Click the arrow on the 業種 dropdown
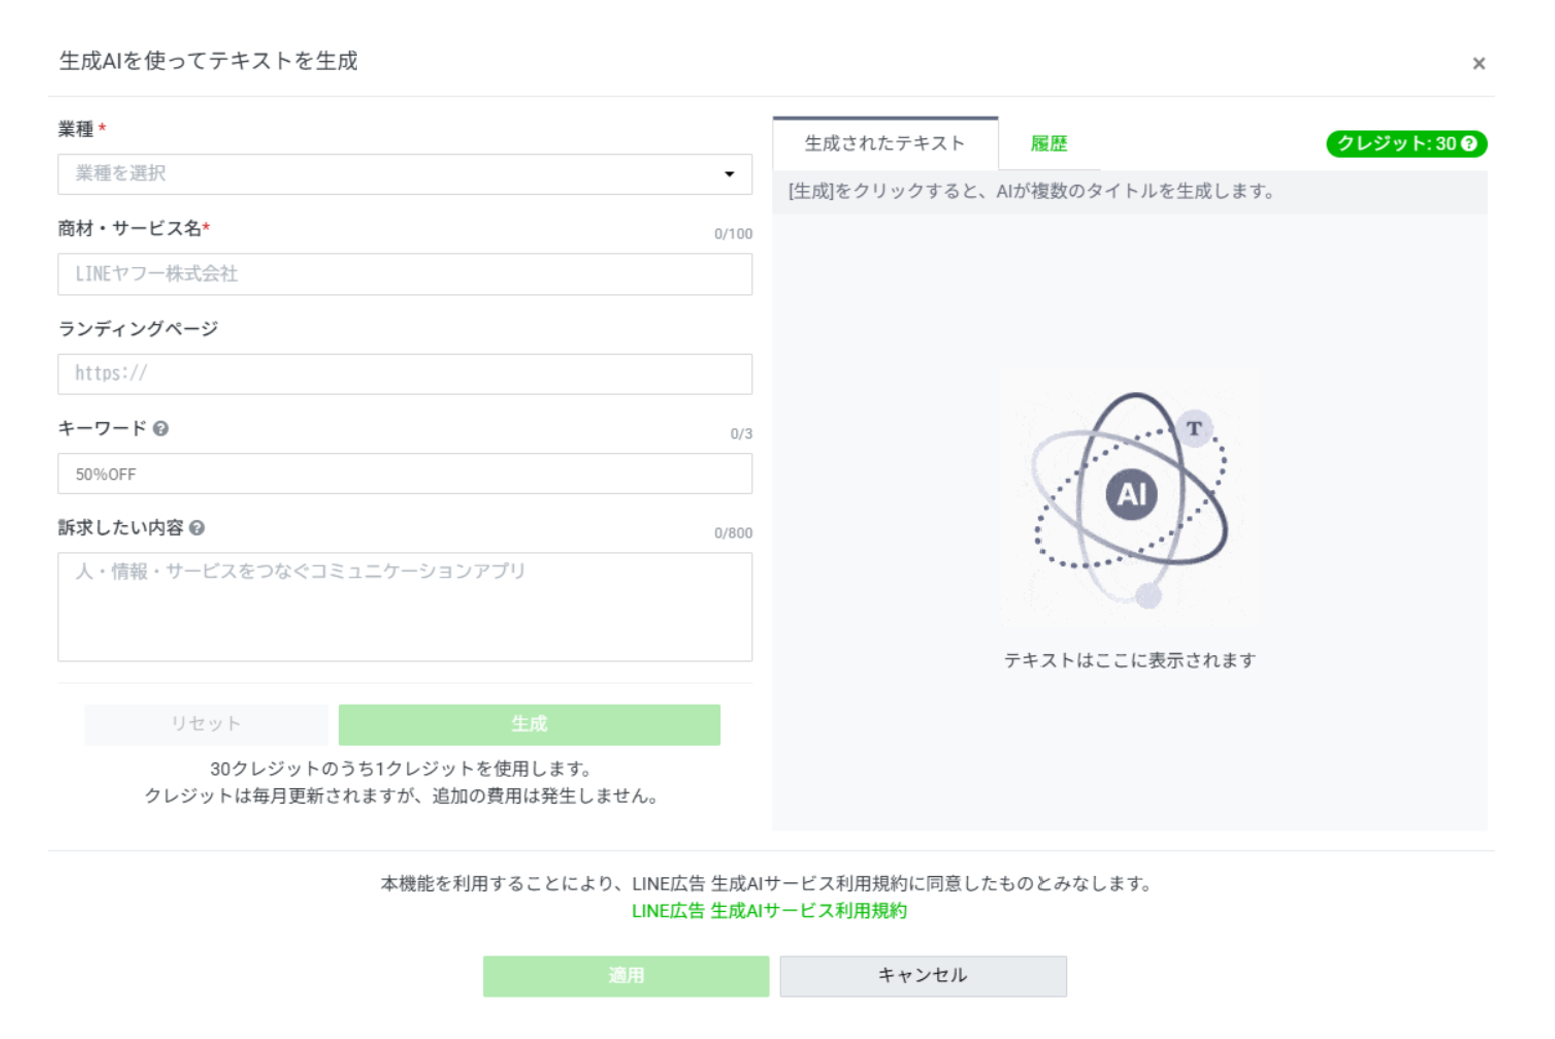Viewport: 1555px width, 1039px height. (729, 174)
